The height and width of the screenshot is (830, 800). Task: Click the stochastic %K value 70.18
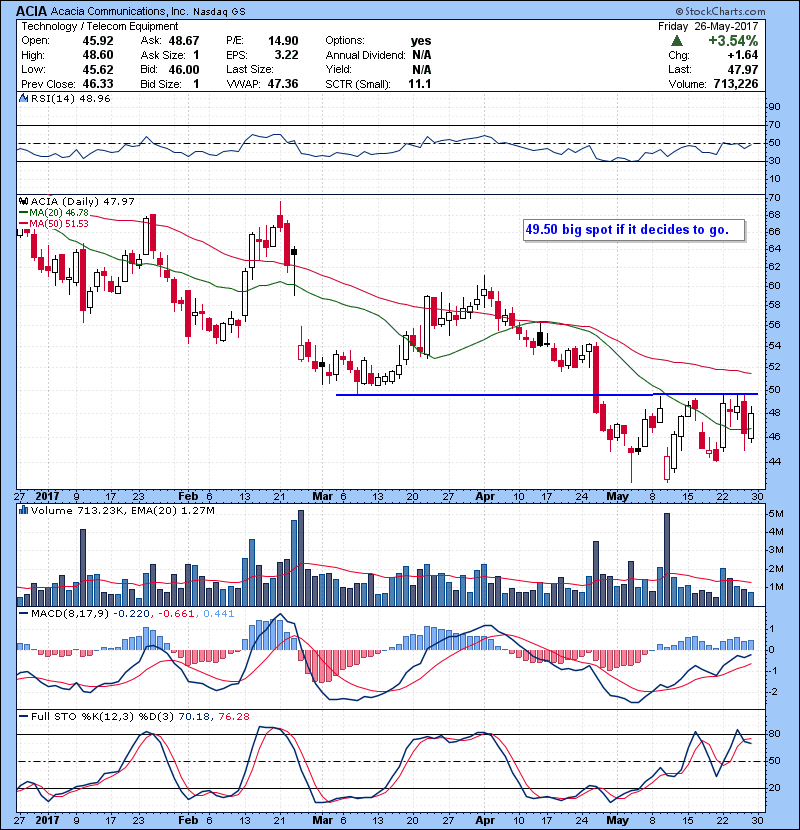click(x=194, y=716)
